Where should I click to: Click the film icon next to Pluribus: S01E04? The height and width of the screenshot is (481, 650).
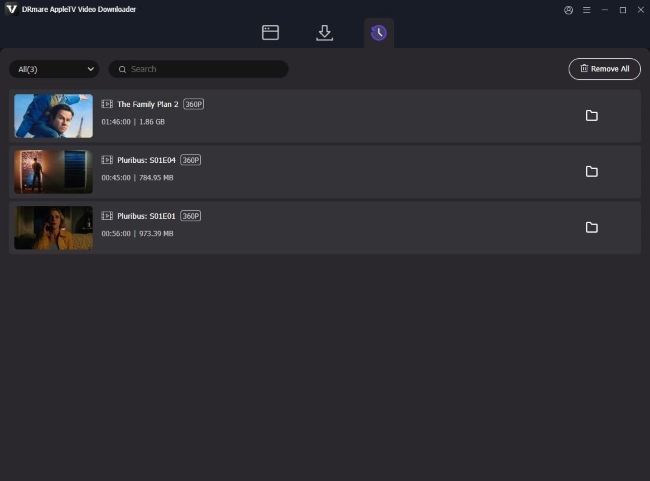click(x=107, y=160)
